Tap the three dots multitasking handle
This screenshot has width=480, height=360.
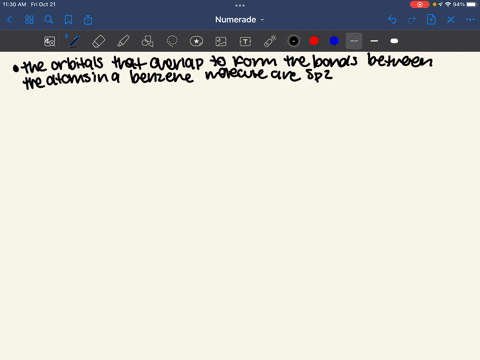click(240, 5)
